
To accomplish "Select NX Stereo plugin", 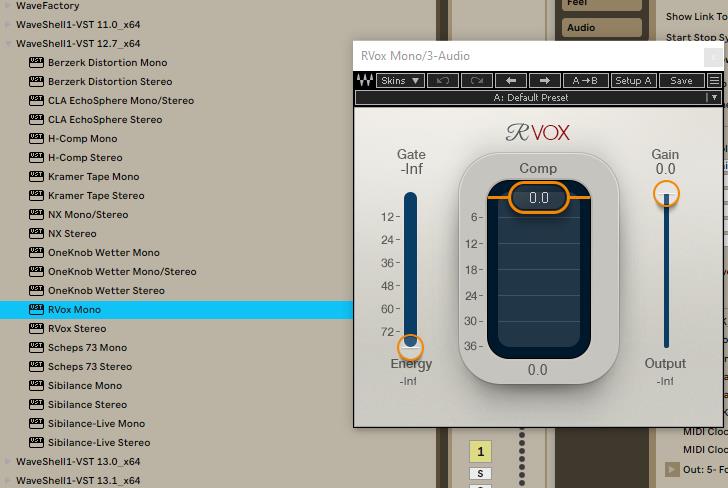I will click(72, 234).
